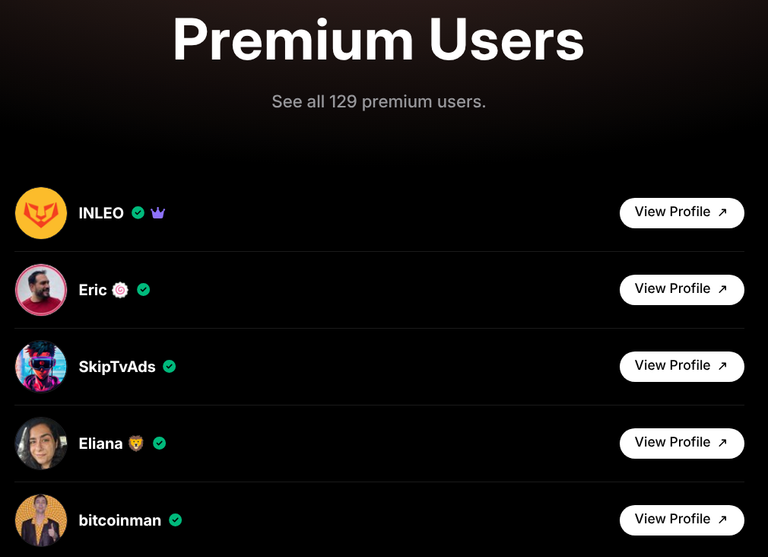
Task: Click the purple crown icon beside INLEO
Action: click(x=158, y=213)
